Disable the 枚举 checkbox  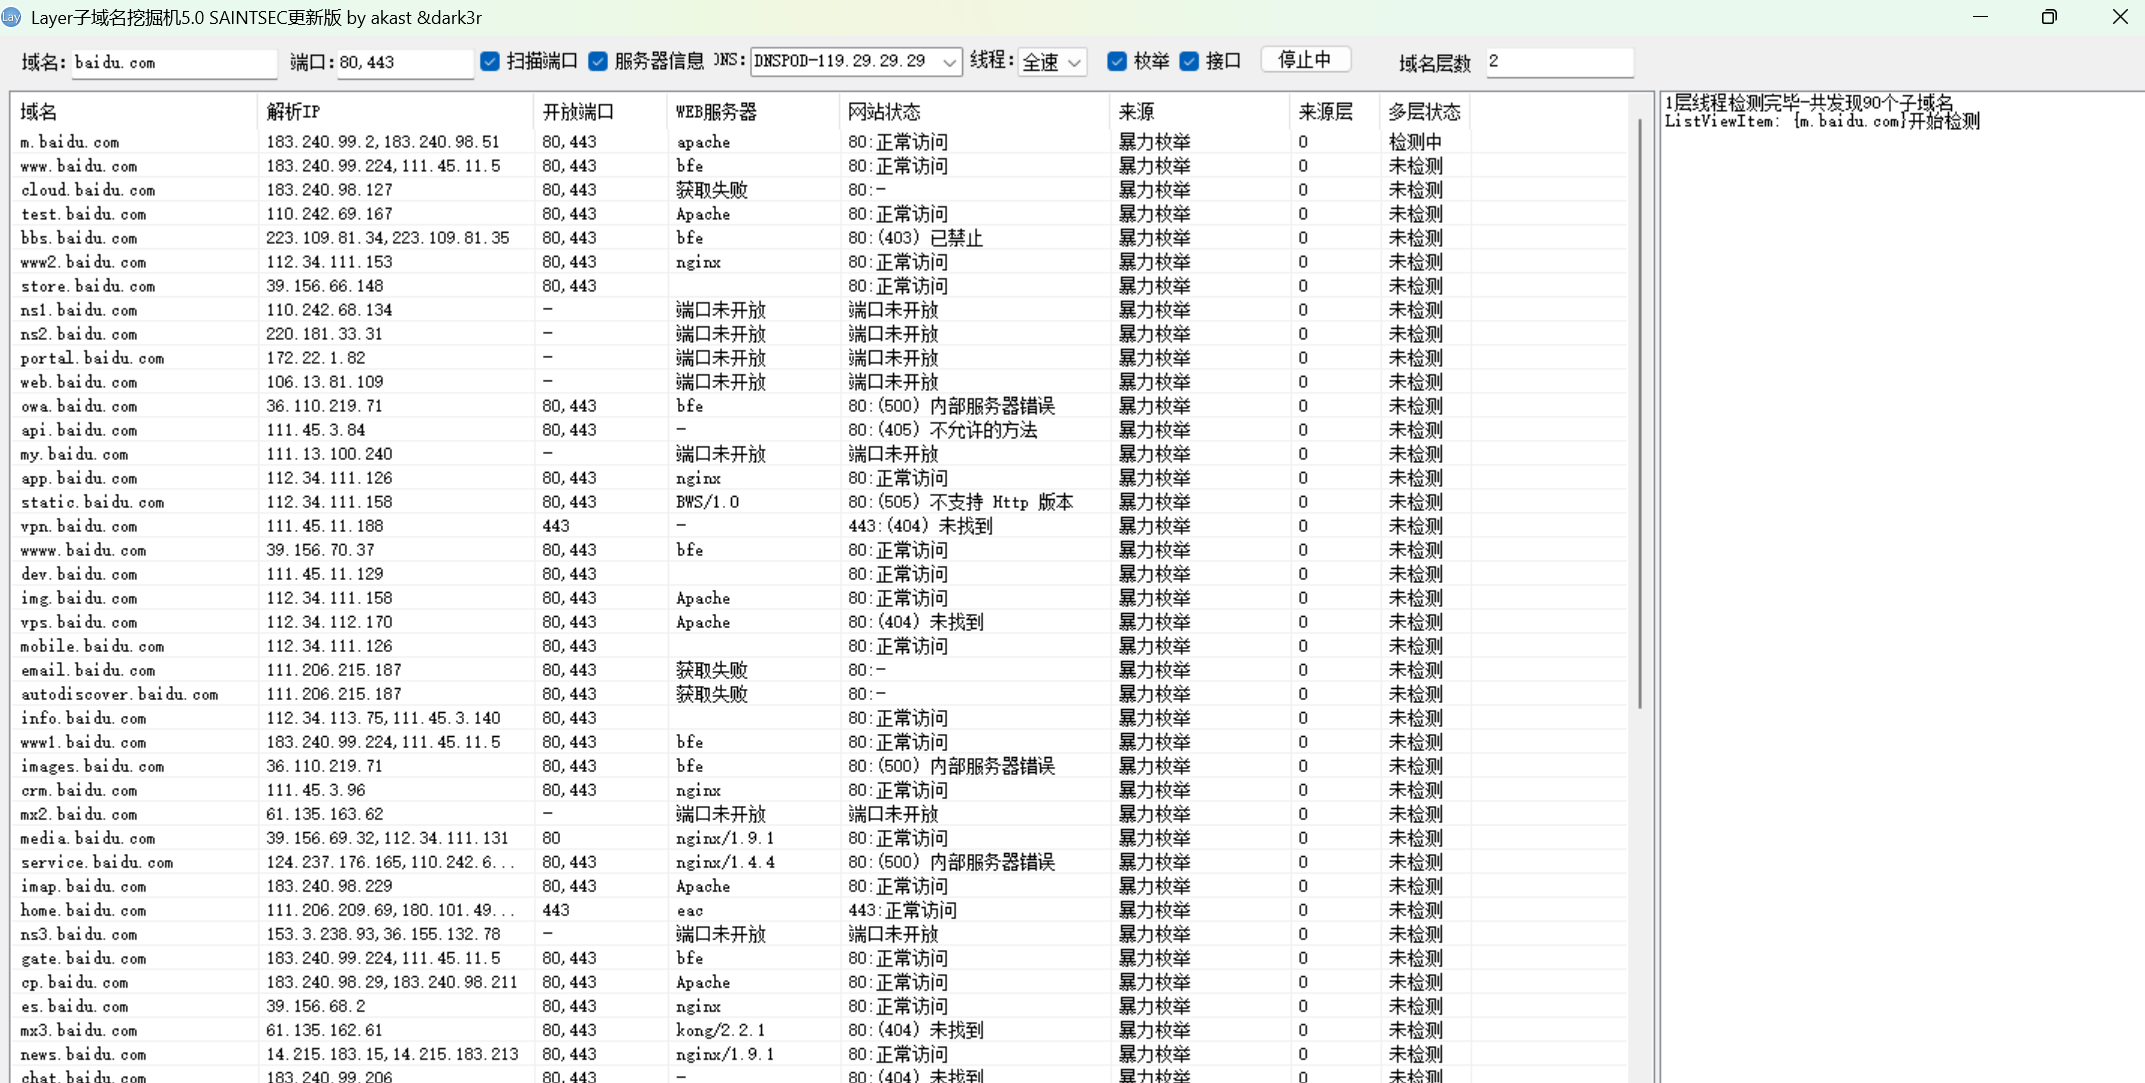pyautogui.click(x=1117, y=61)
